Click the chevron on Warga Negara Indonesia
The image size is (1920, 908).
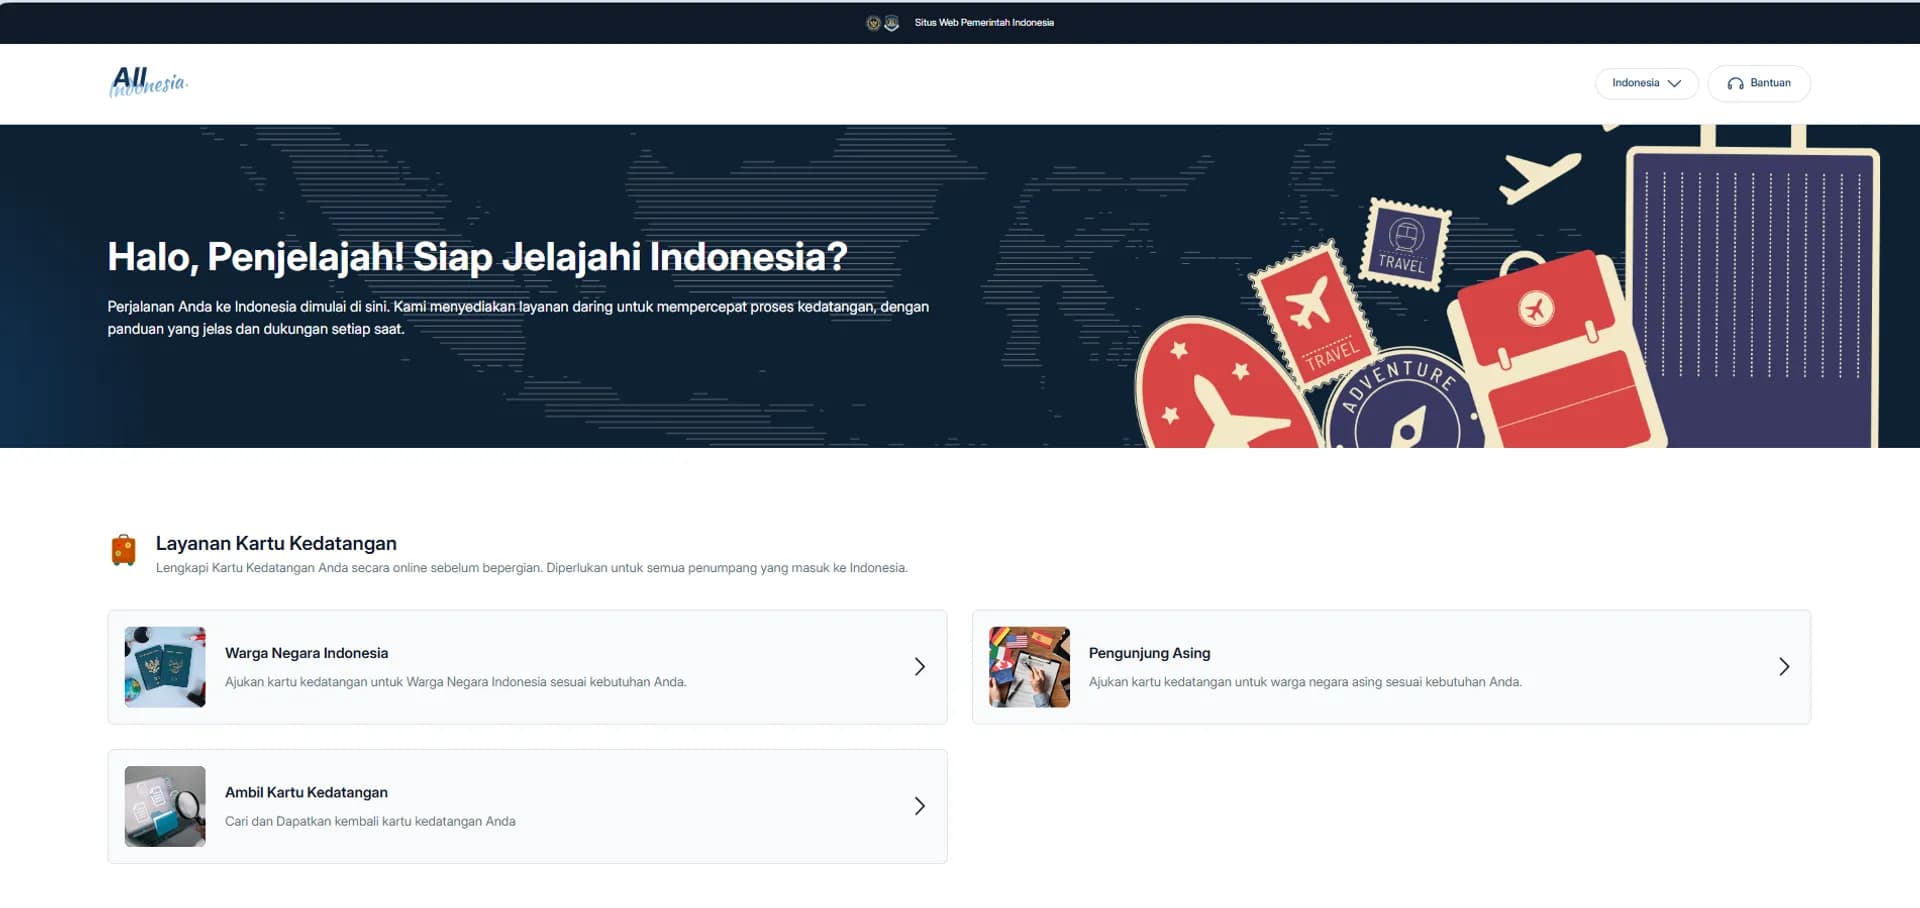(x=919, y=667)
